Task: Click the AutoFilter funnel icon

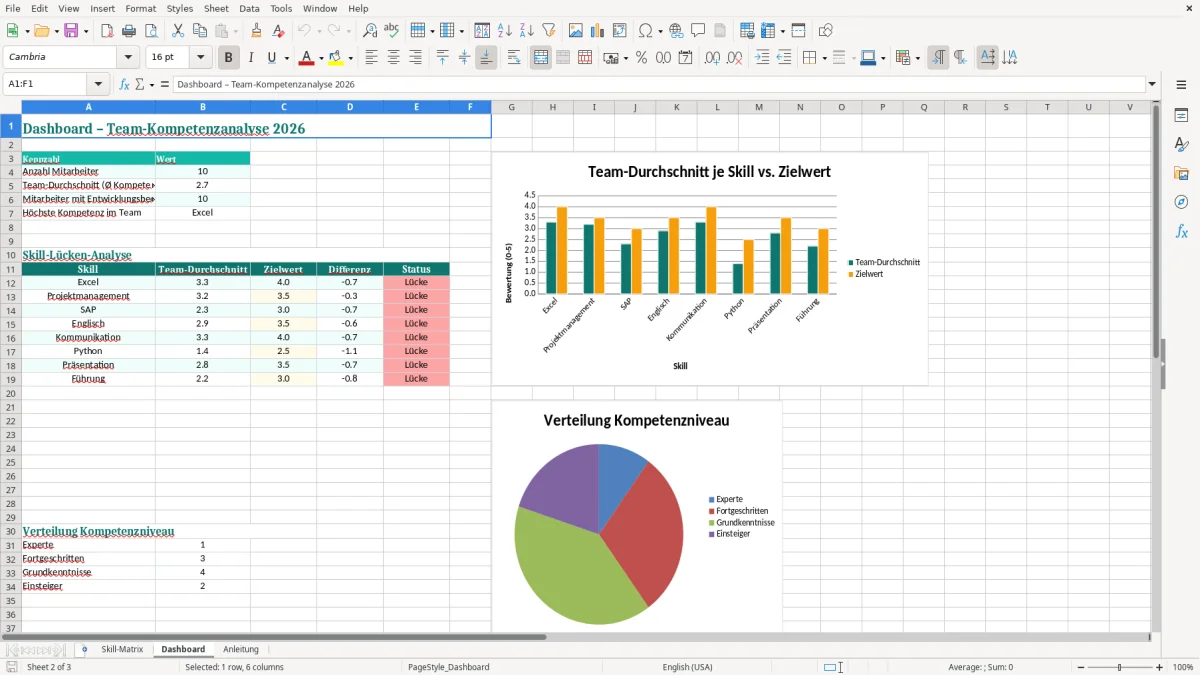Action: point(549,31)
